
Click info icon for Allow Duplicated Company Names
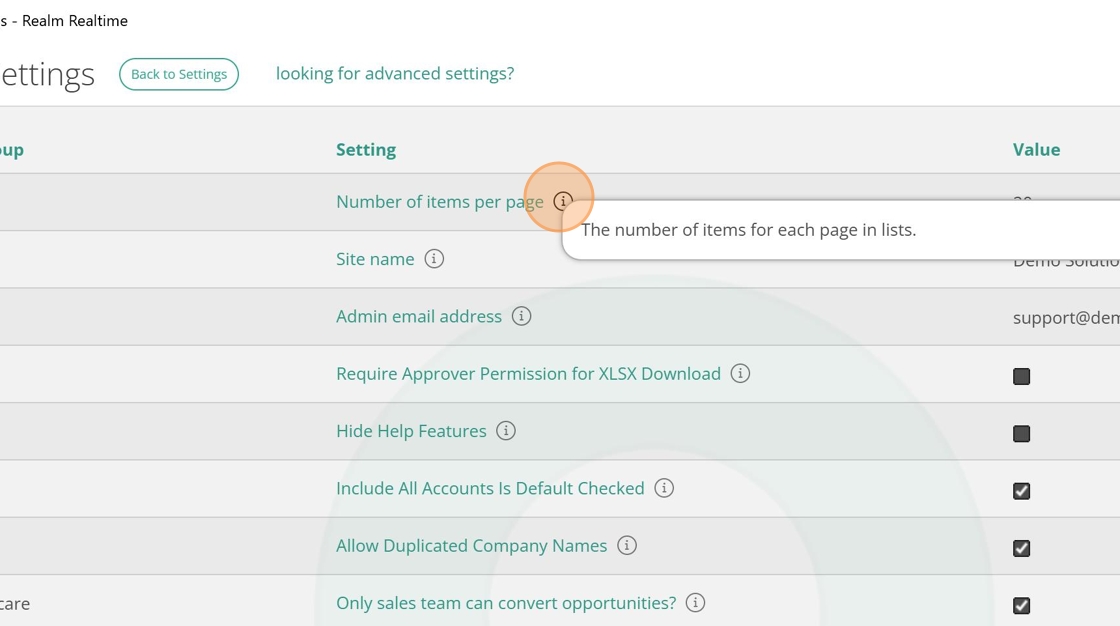coord(627,546)
